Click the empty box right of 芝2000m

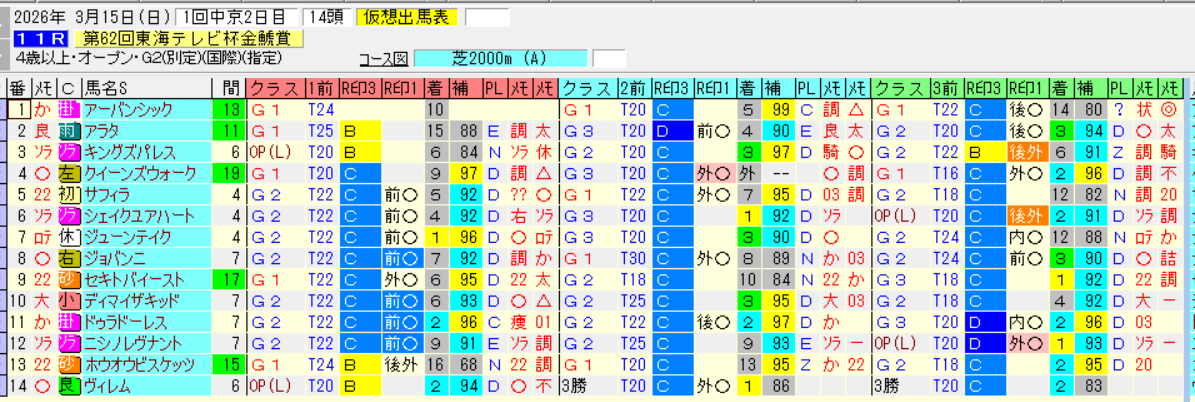coord(608,59)
